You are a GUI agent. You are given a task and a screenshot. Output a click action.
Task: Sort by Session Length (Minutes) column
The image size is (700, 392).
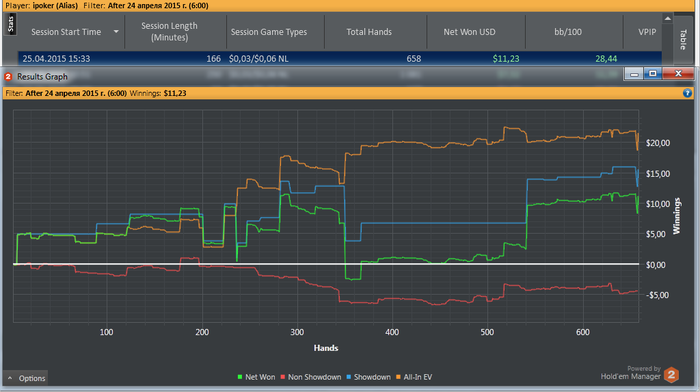coord(169,32)
